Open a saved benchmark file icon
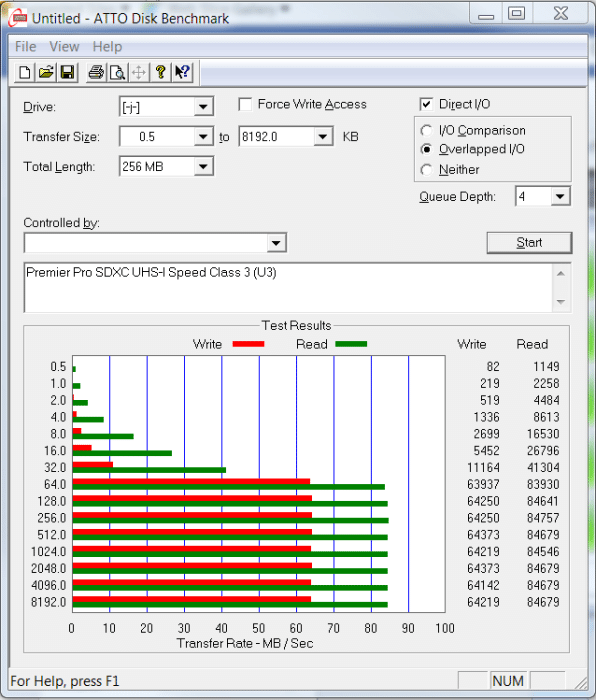This screenshot has width=596, height=700. [x=46, y=72]
